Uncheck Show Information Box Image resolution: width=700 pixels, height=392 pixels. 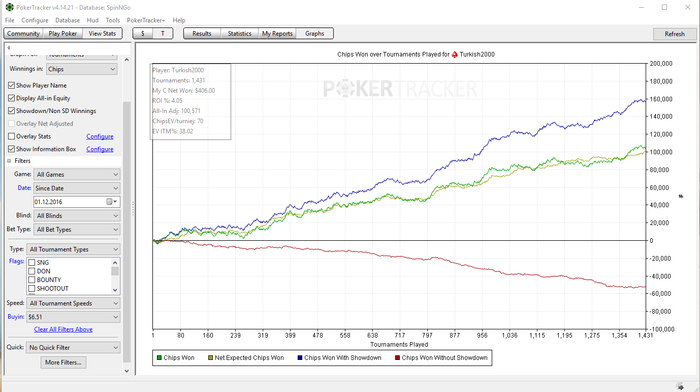pyautogui.click(x=12, y=149)
